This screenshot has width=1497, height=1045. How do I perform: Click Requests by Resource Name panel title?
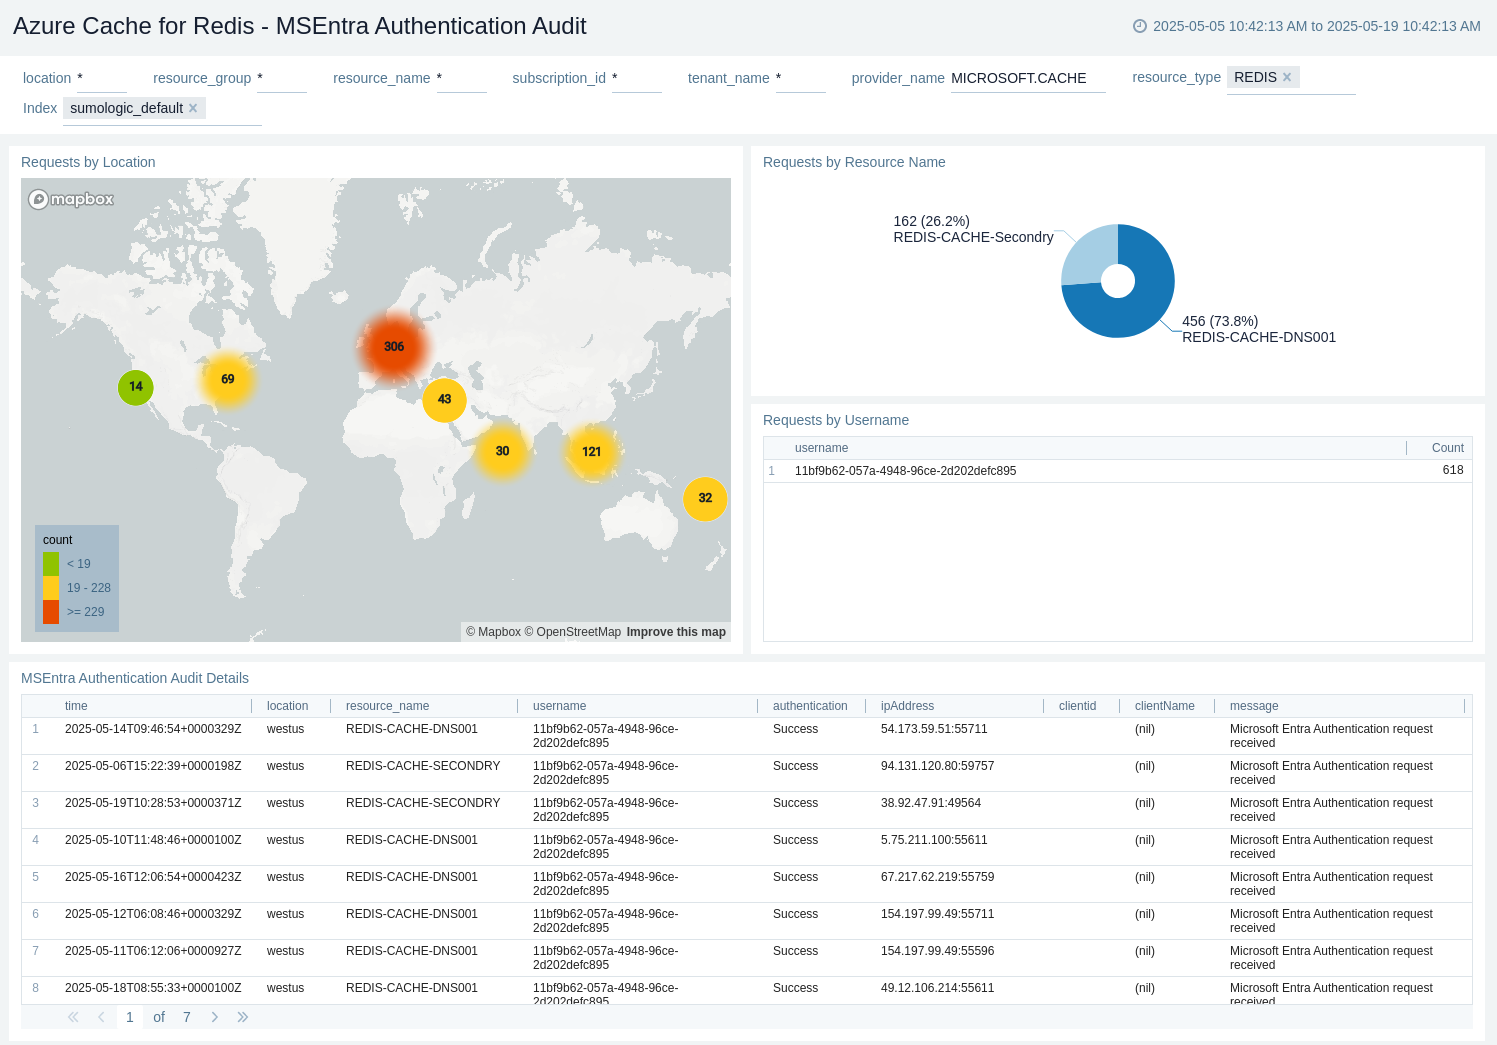(854, 162)
